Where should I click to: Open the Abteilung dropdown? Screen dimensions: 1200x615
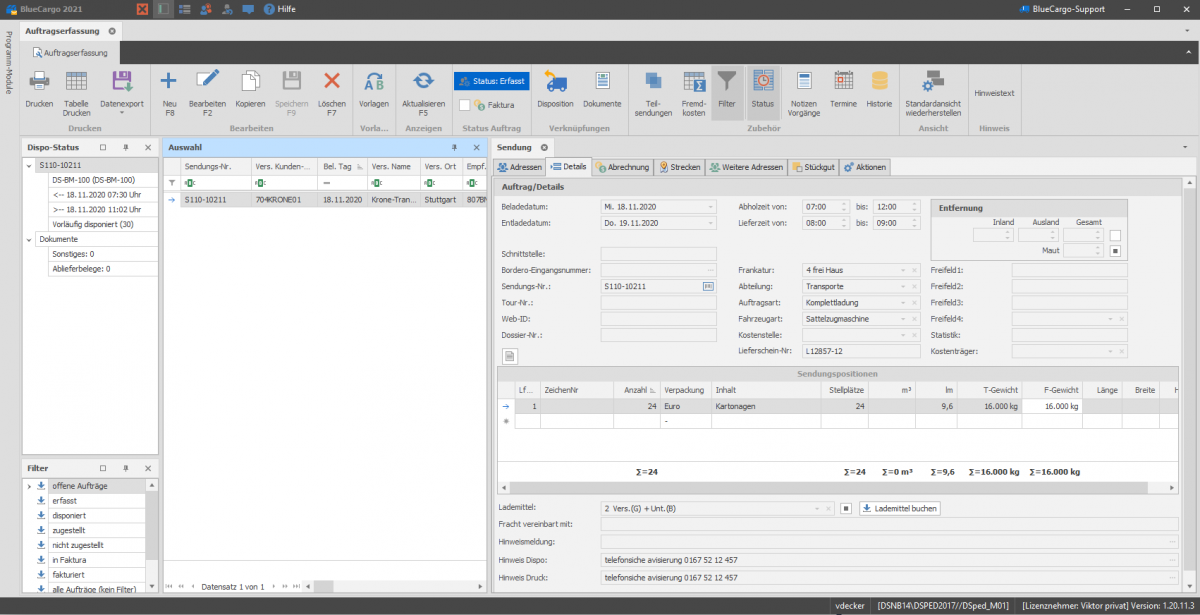[902, 286]
